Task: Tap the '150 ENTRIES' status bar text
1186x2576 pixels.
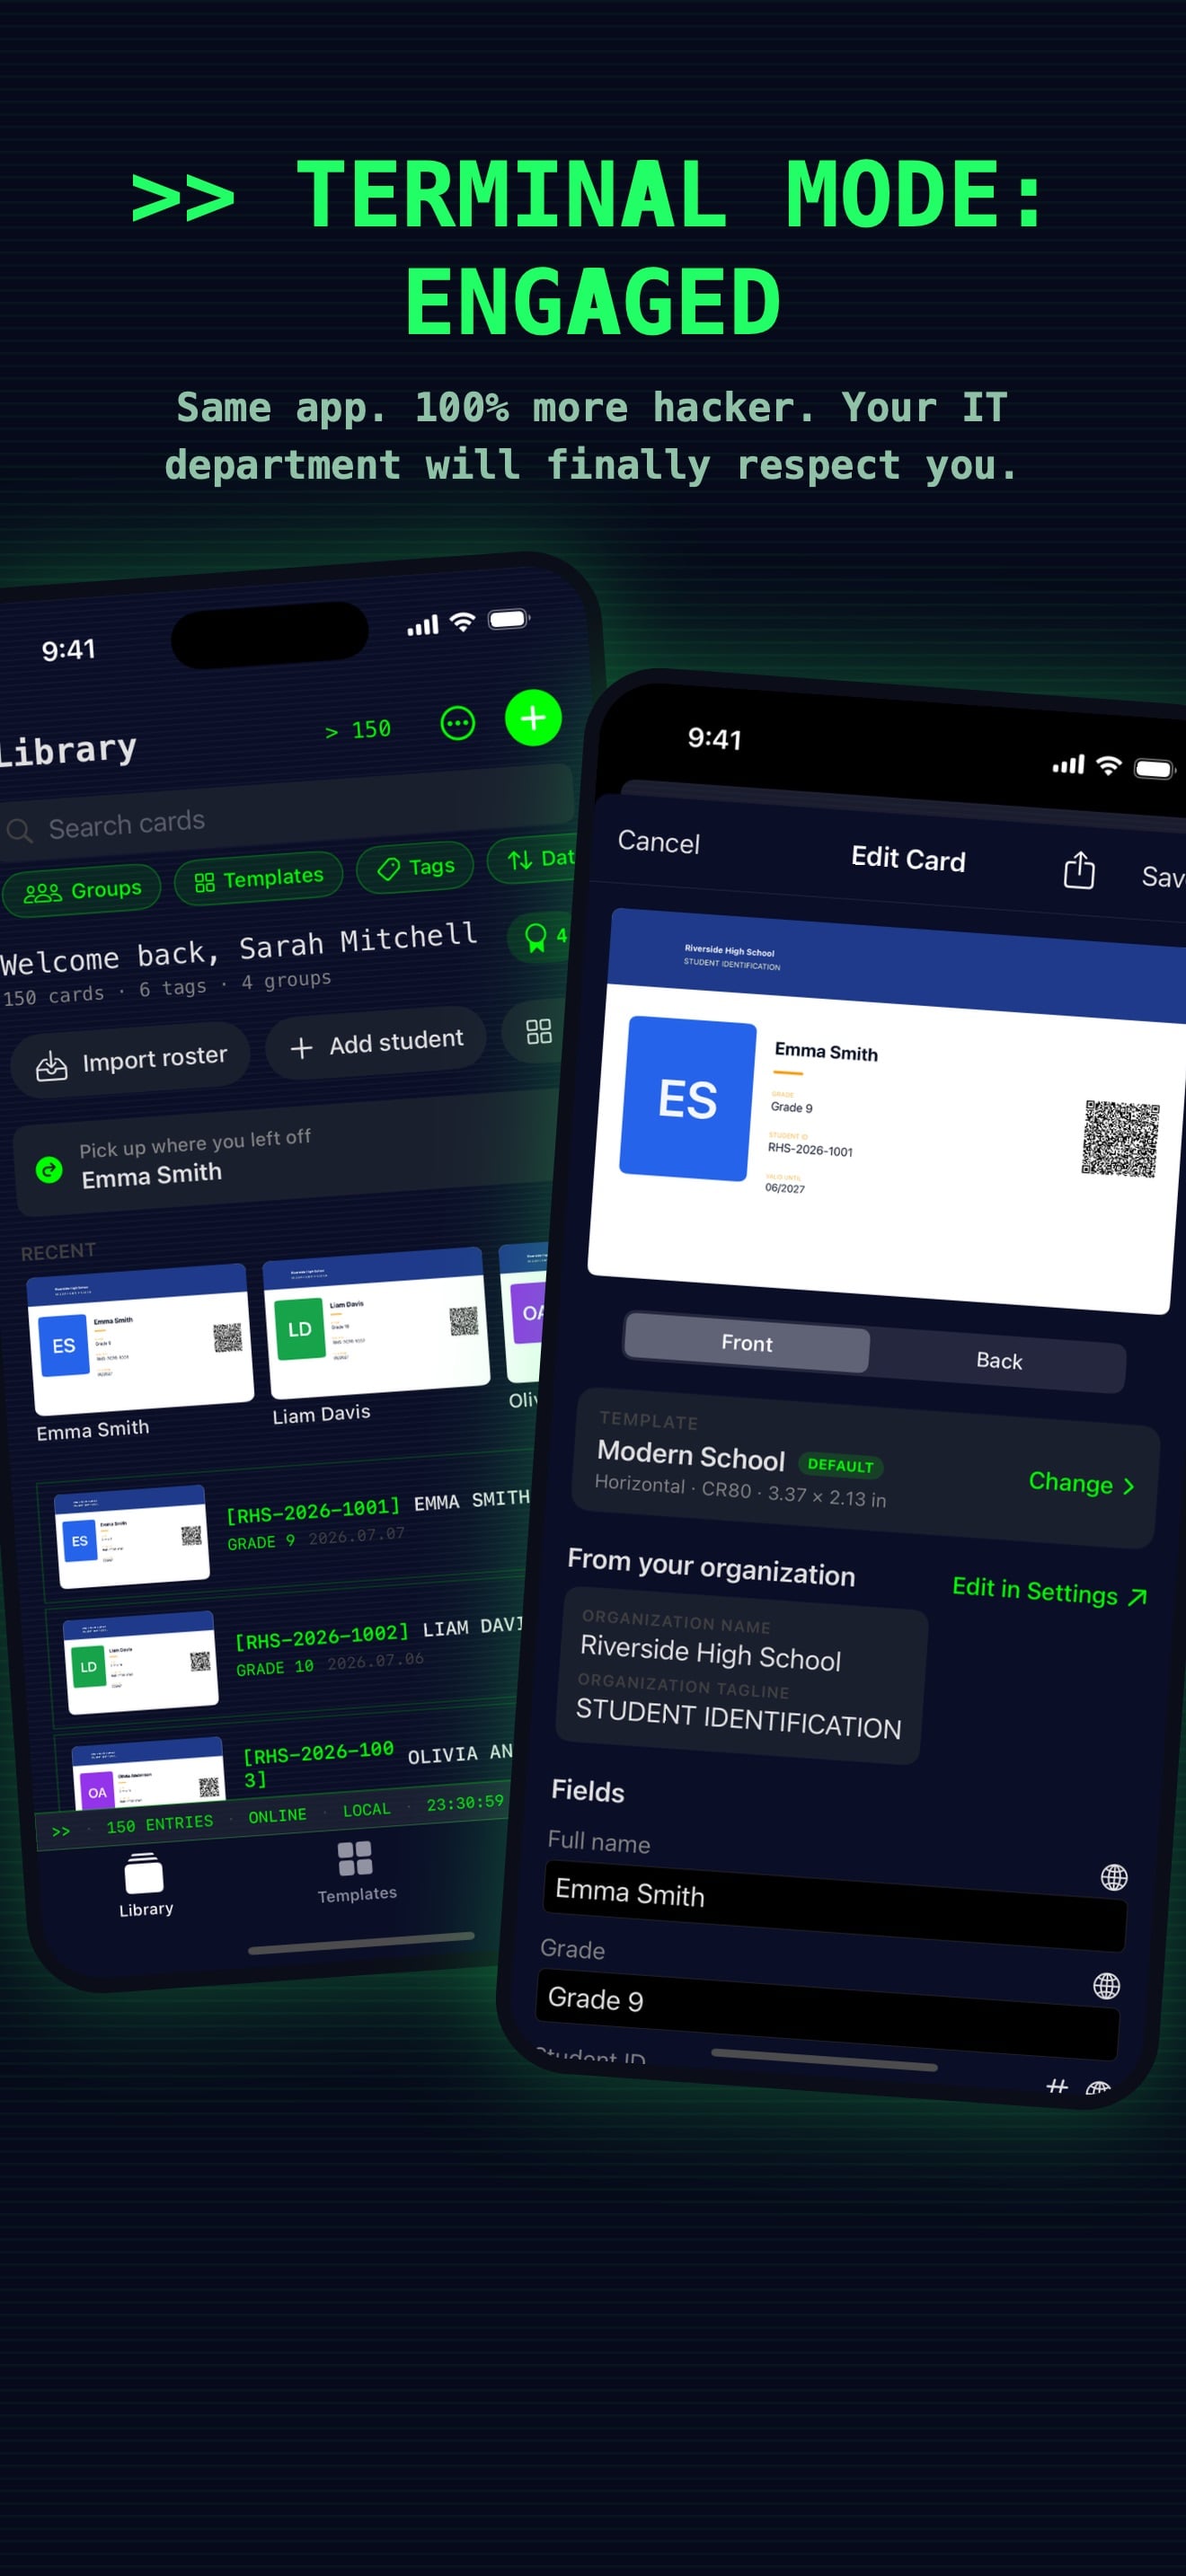Action: coord(160,1824)
